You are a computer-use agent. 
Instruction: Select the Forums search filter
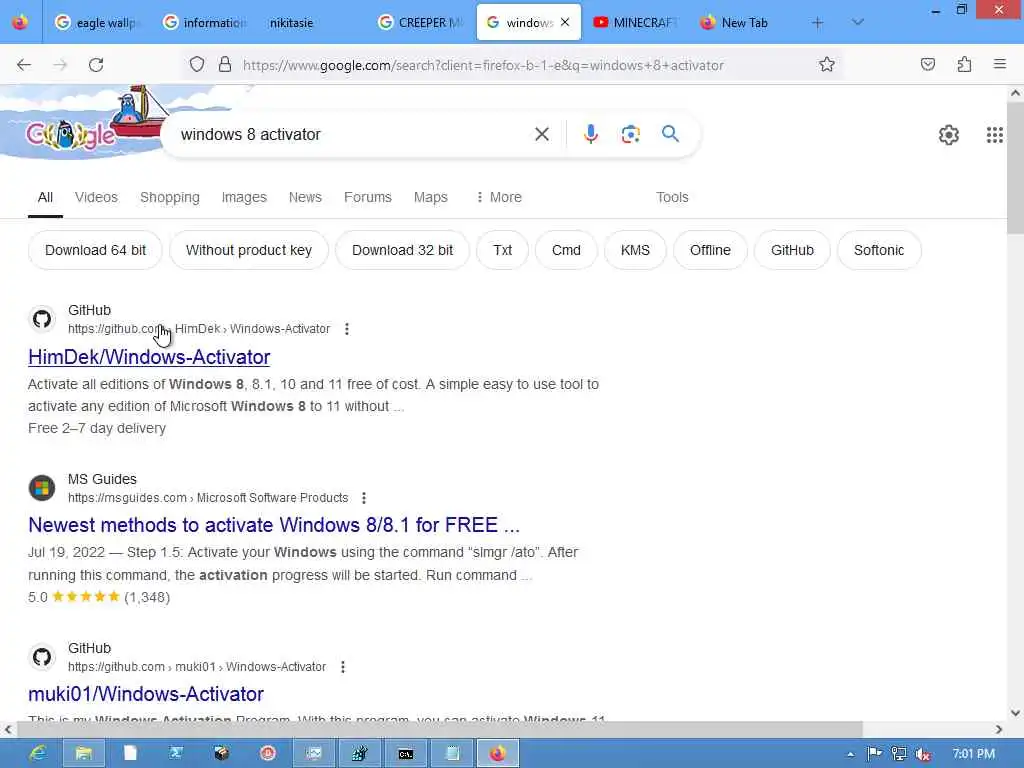coord(368,197)
